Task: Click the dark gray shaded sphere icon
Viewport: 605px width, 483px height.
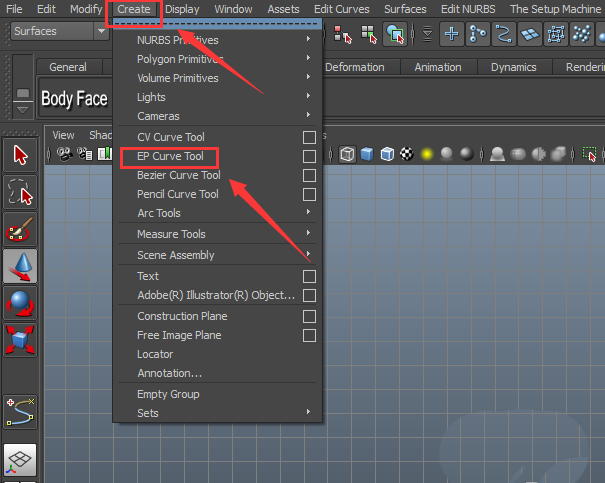Action: [x=466, y=154]
